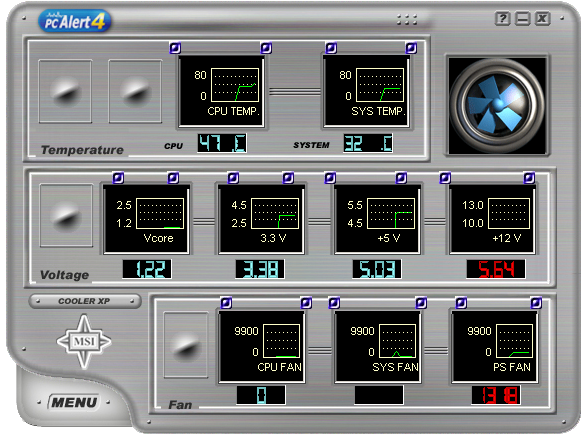This screenshot has width=582, height=436.
Task: Grab the dotted drag handle in title bar
Action: (407, 20)
